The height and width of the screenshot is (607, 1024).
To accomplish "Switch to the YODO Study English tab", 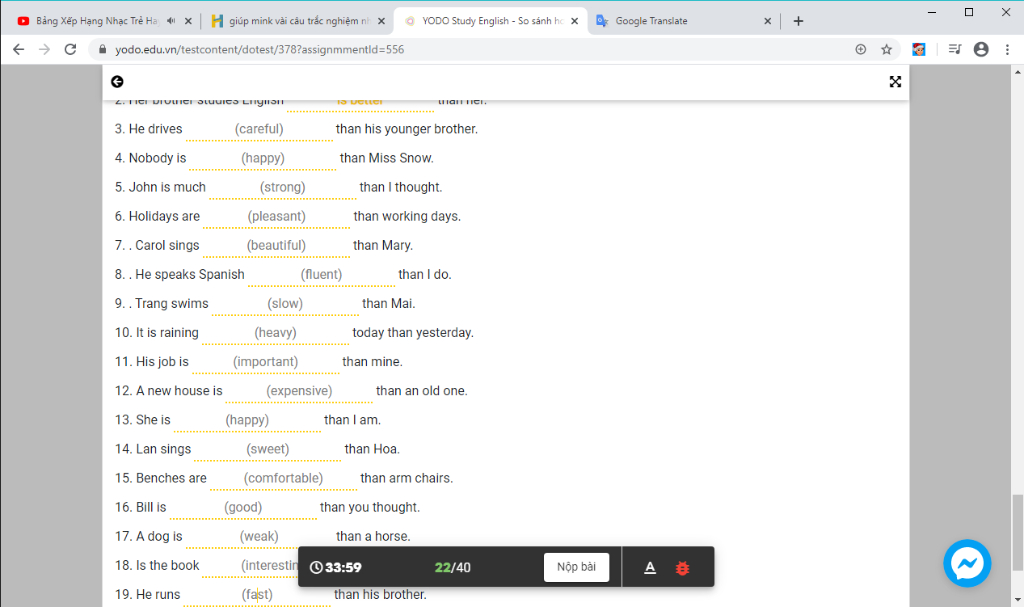I will coord(492,21).
